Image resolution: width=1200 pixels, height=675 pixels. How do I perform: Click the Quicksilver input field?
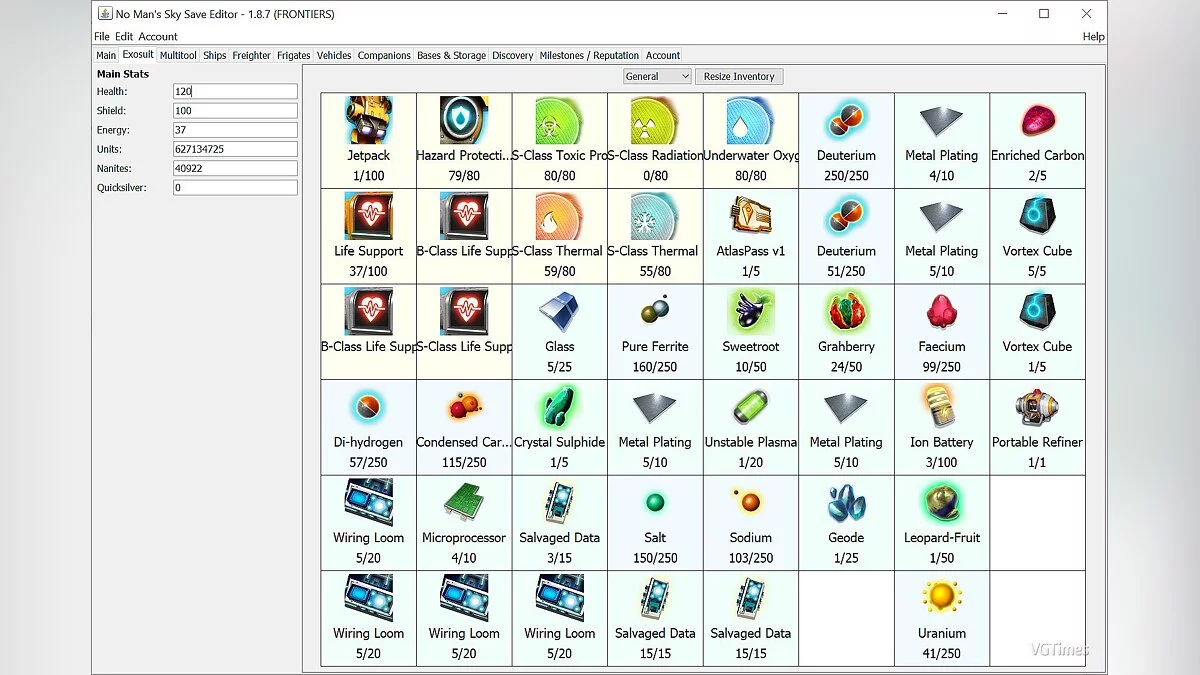coord(235,187)
